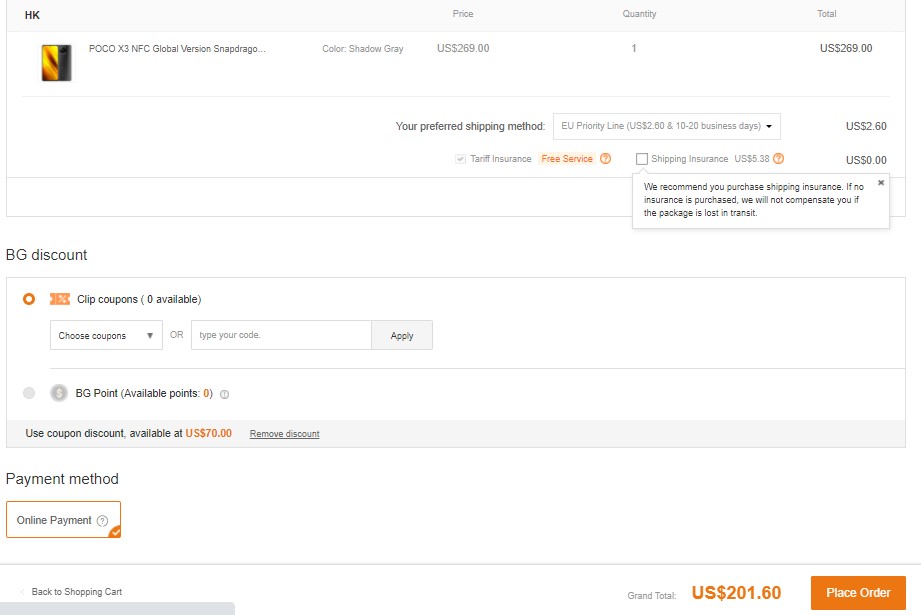Expand the Choose coupons dropdown
Viewport: 921px width, 615px height.
point(106,336)
